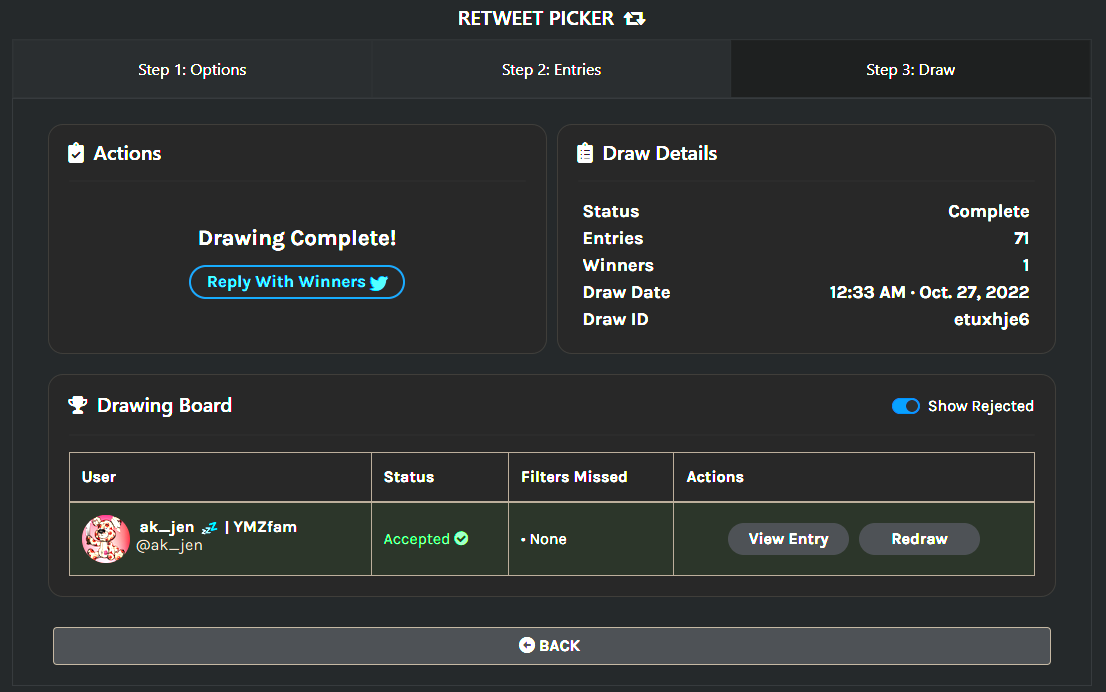Image resolution: width=1106 pixels, height=692 pixels.
Task: Click the Winners count value 1
Action: pyautogui.click(x=1026, y=265)
